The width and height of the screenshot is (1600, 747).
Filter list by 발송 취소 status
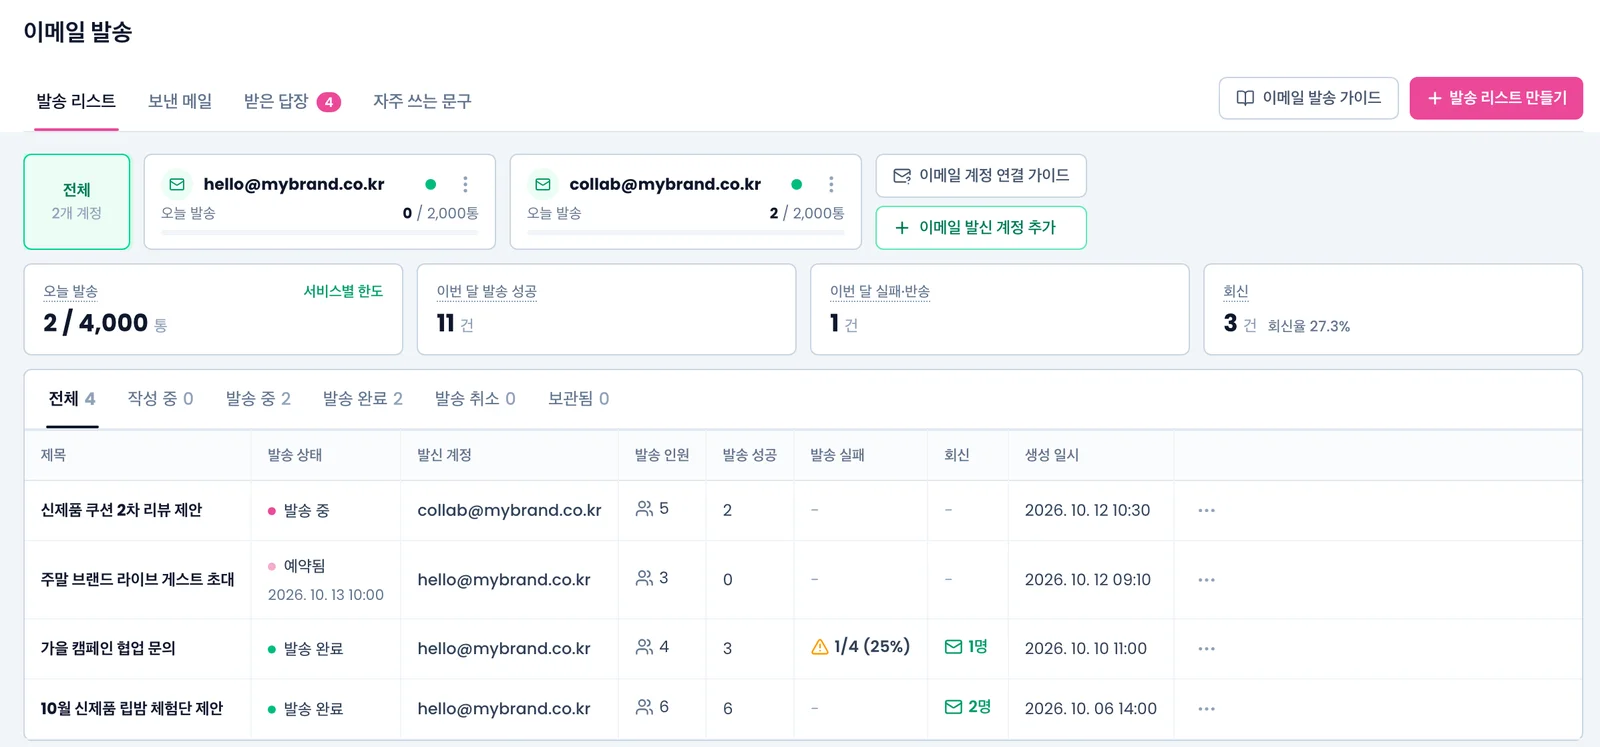475,398
